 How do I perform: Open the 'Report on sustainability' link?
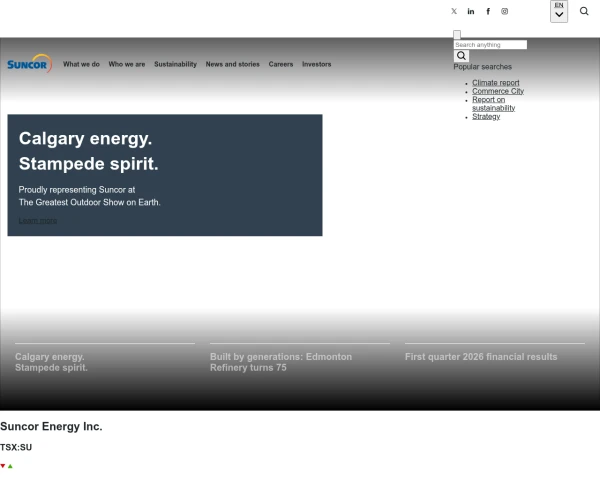pos(493,104)
